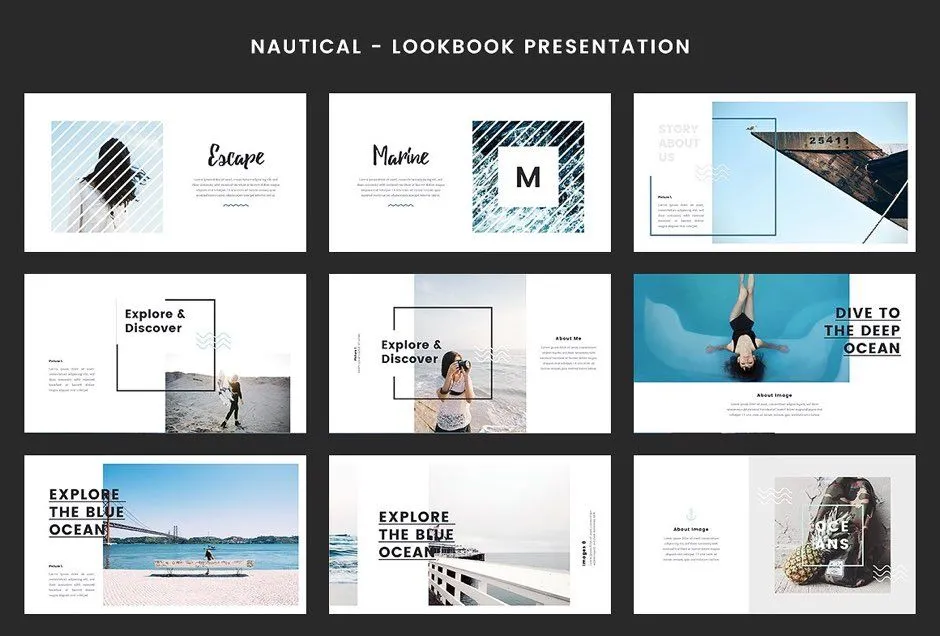The height and width of the screenshot is (636, 940).
Task: Click the bridge and bench beach photo
Action: click(x=201, y=535)
